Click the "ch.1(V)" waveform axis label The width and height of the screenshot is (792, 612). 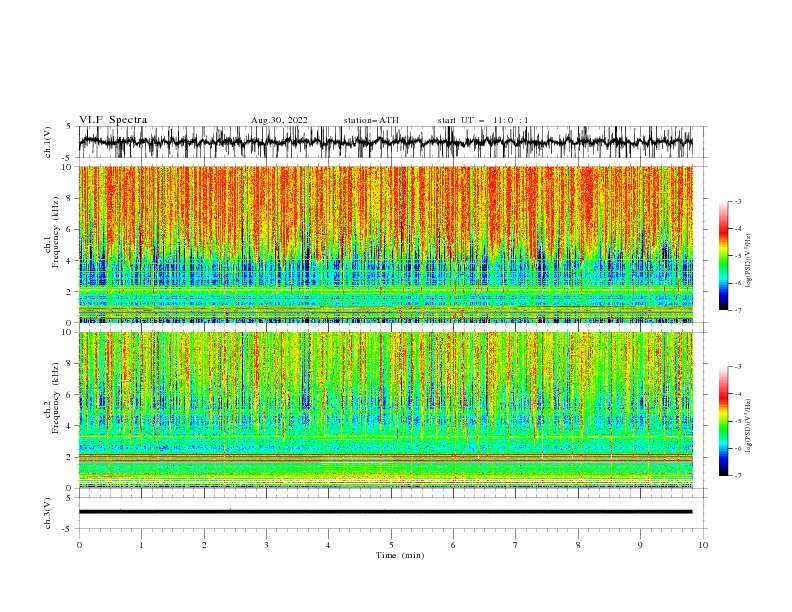[x=48, y=142]
